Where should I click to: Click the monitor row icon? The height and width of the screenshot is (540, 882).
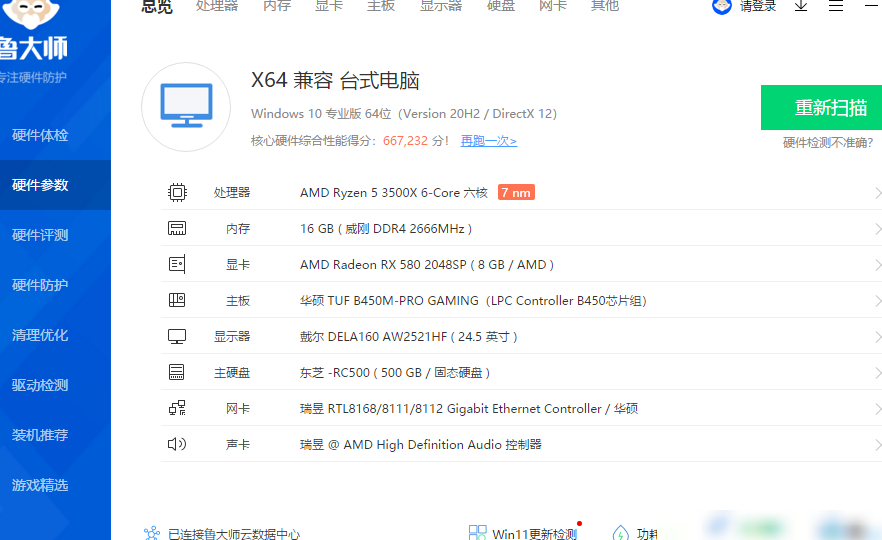(x=177, y=336)
